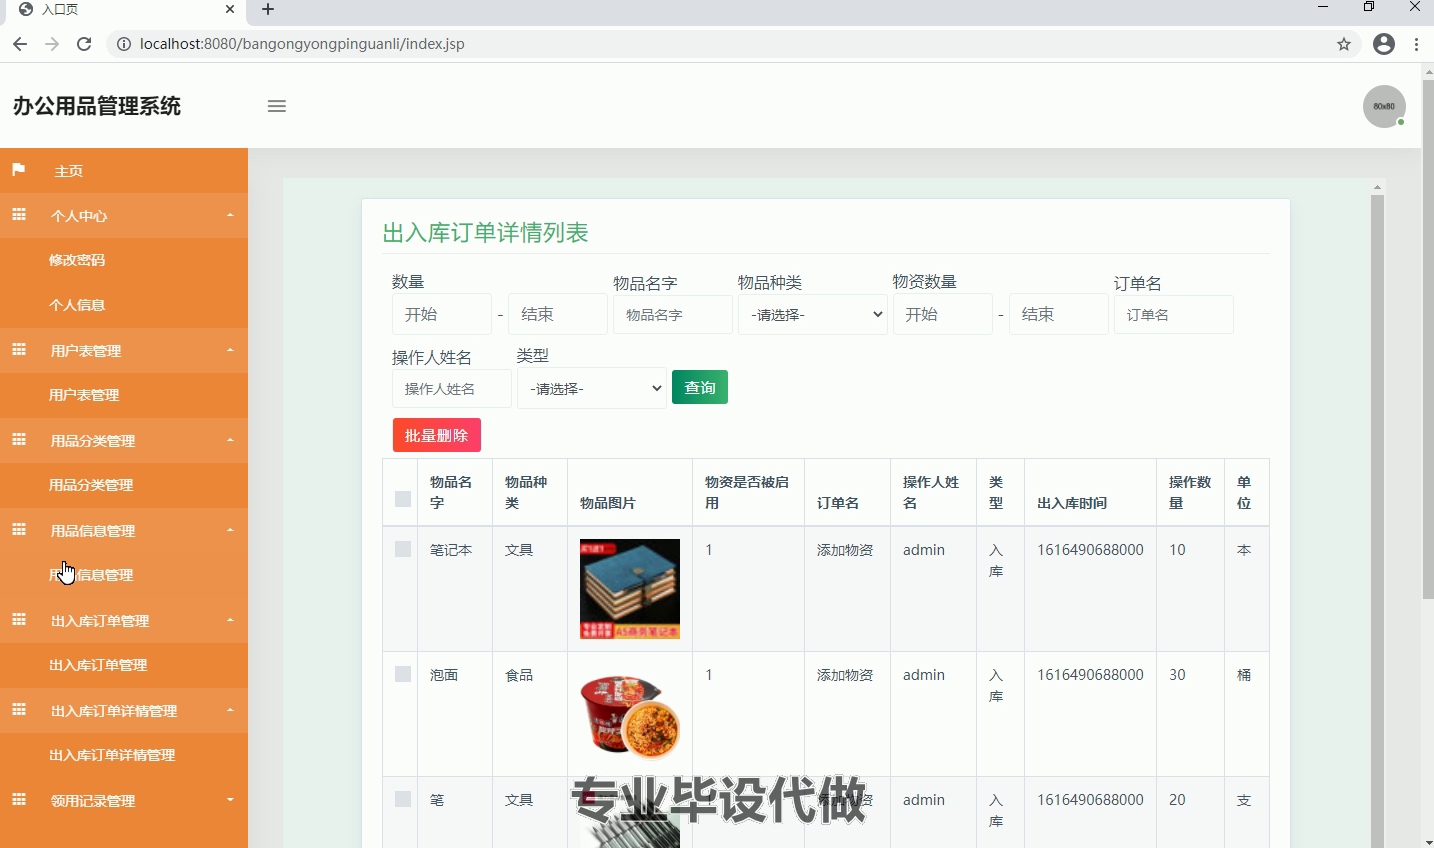1434x848 pixels.
Task: Go back using the browser back arrow
Action: coord(20,44)
